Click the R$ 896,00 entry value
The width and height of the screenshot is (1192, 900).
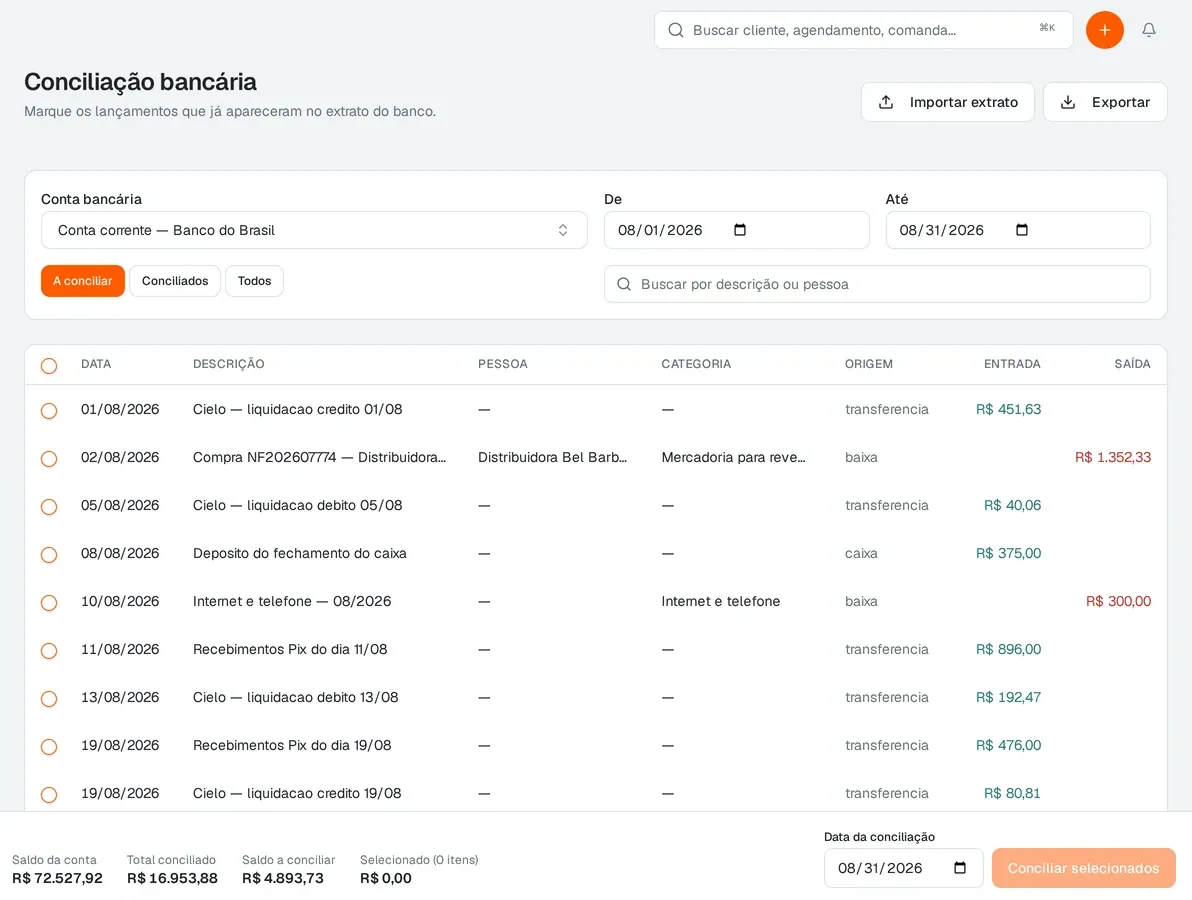coord(1008,650)
